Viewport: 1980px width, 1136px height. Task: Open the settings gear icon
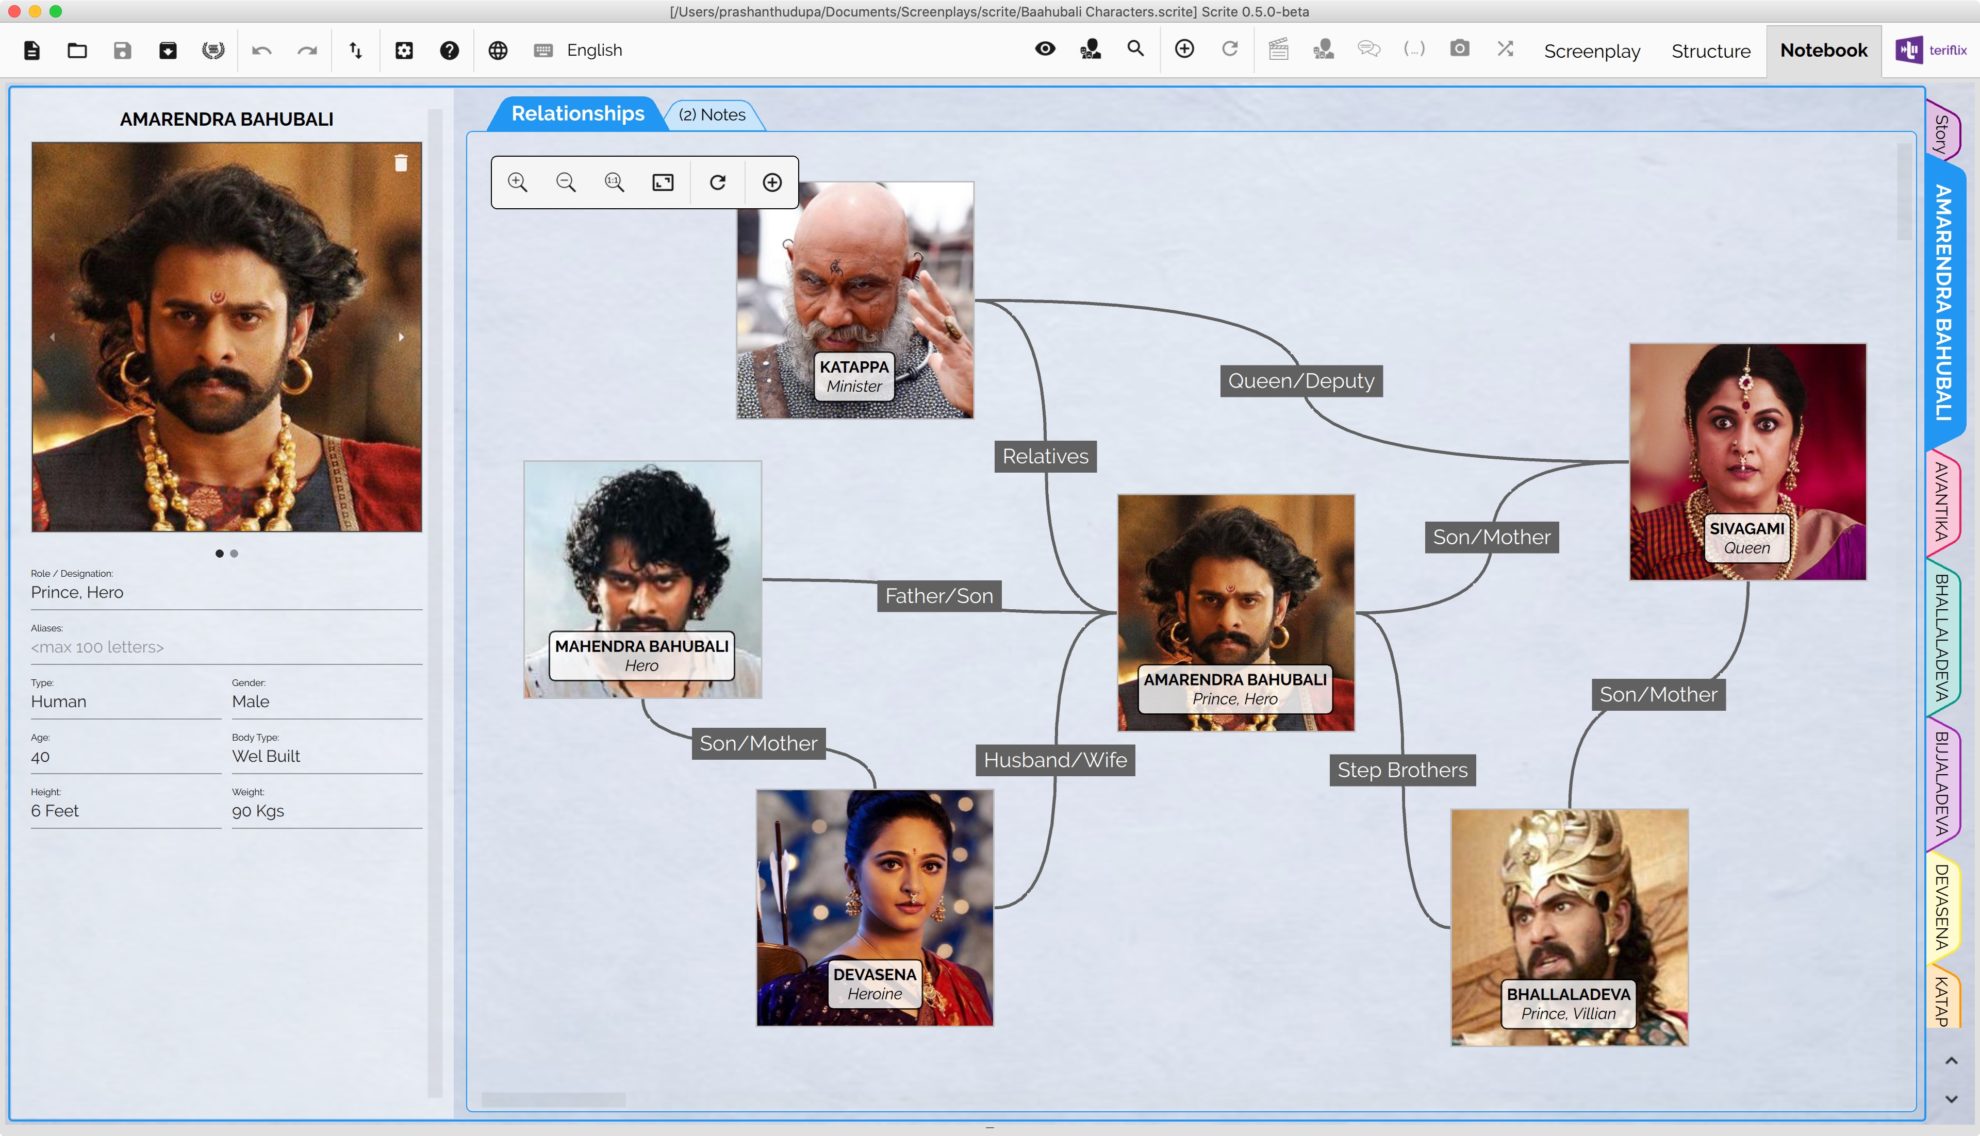point(405,50)
